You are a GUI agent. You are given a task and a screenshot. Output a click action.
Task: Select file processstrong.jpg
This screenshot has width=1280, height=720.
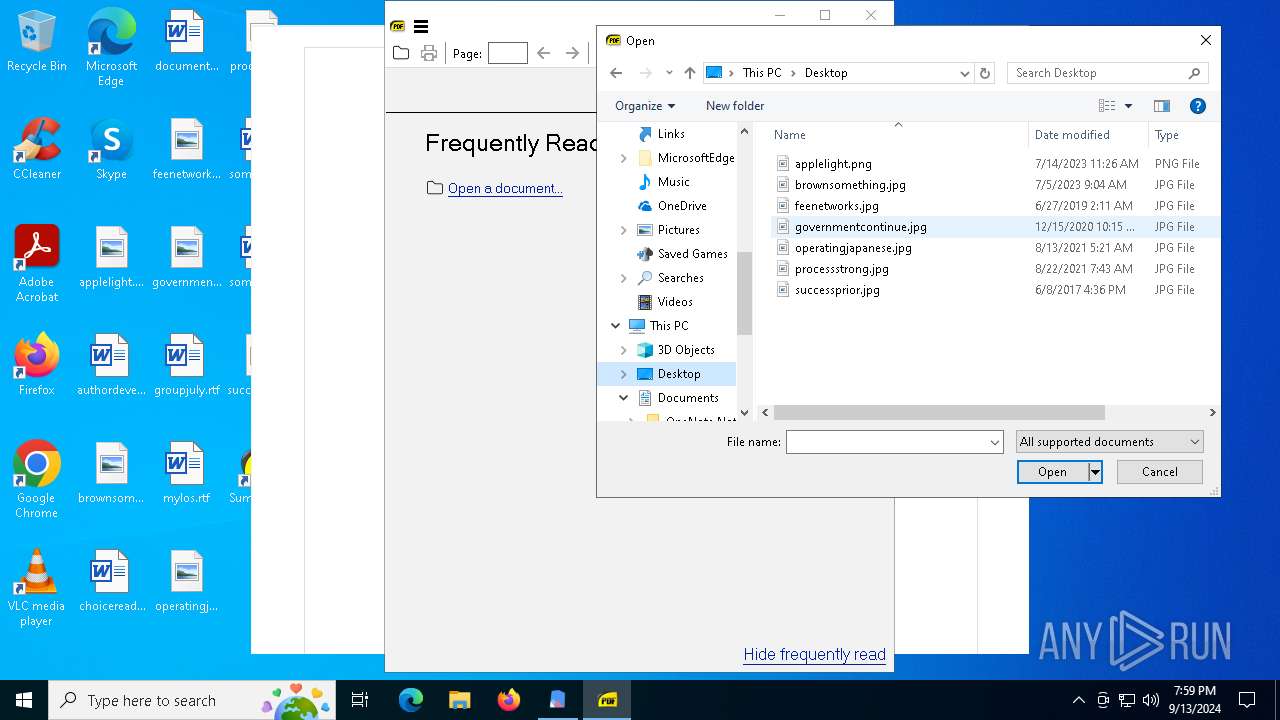tap(841, 269)
